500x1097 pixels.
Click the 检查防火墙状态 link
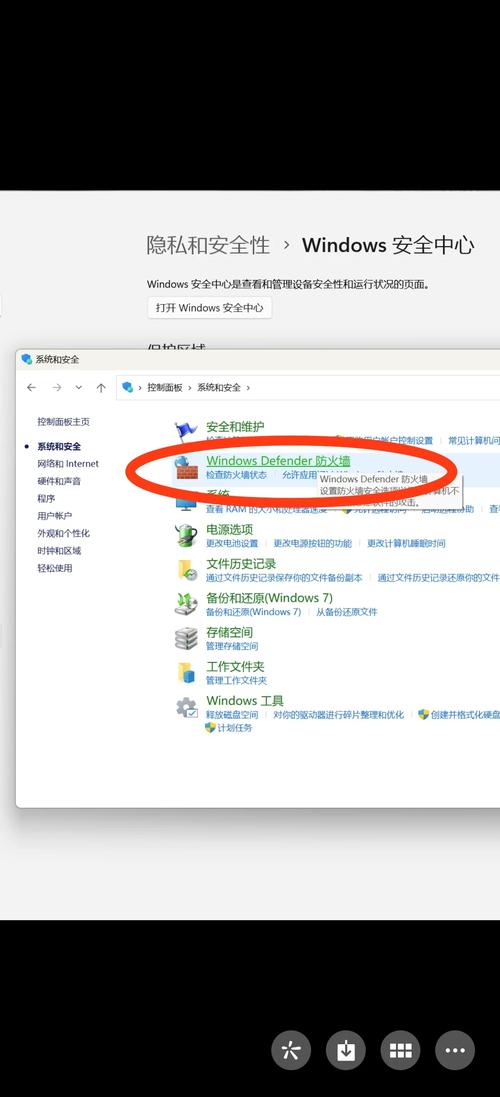click(x=236, y=474)
